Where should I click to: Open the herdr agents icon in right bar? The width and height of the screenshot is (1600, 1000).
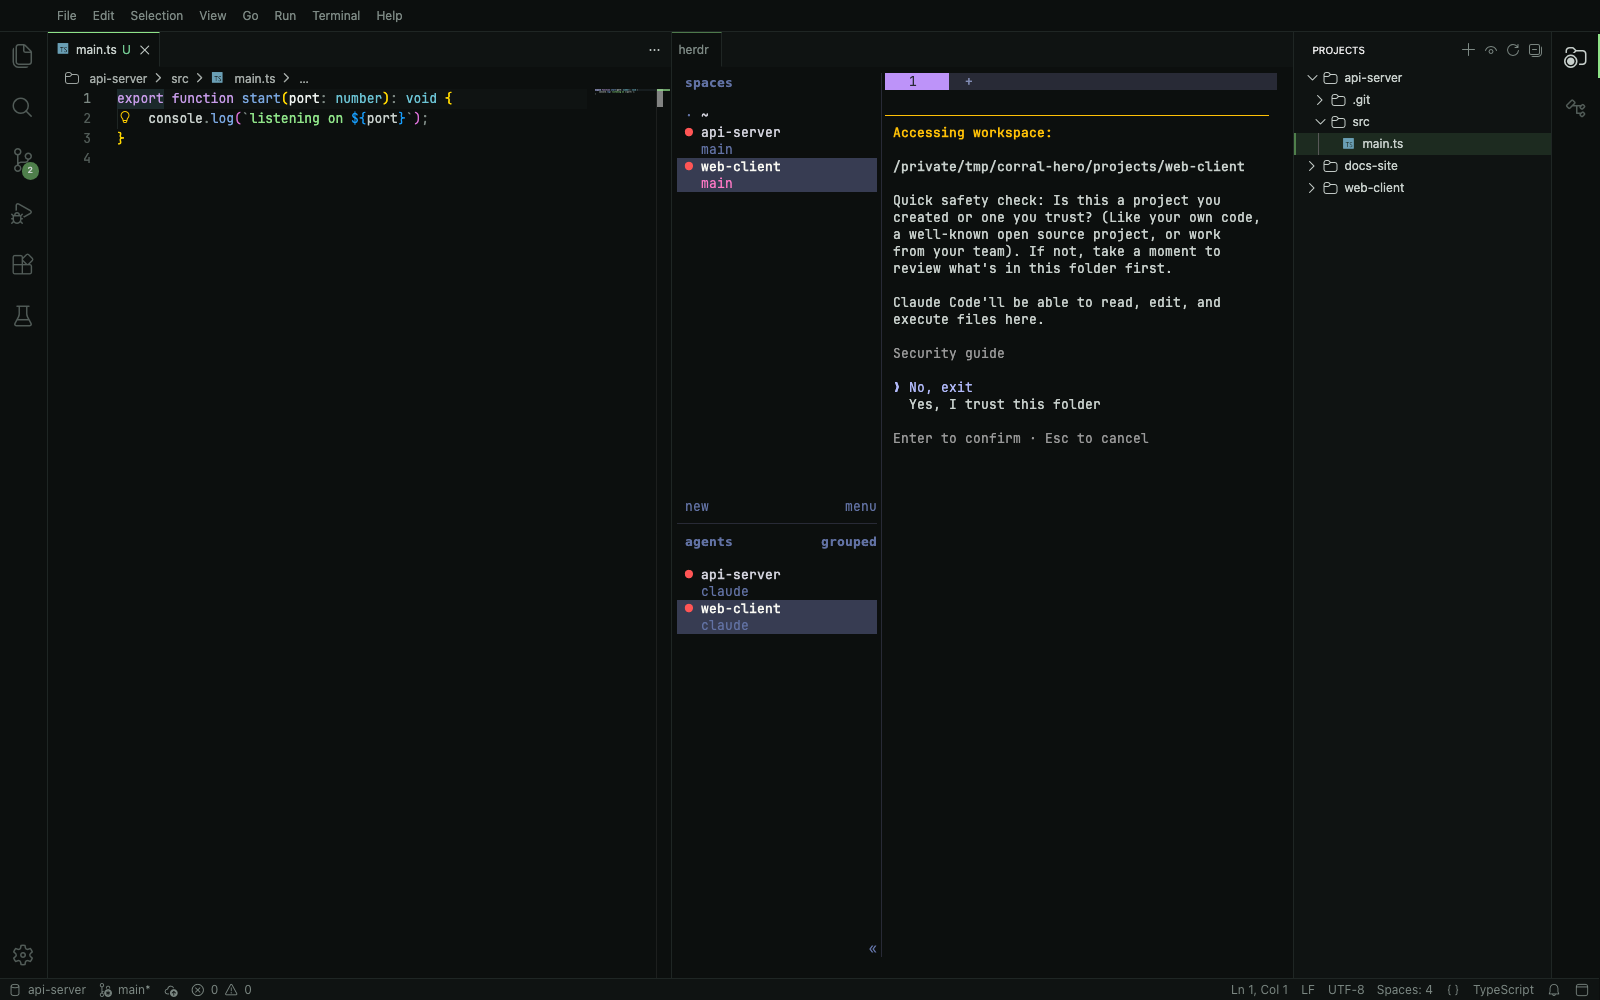pos(1575,57)
